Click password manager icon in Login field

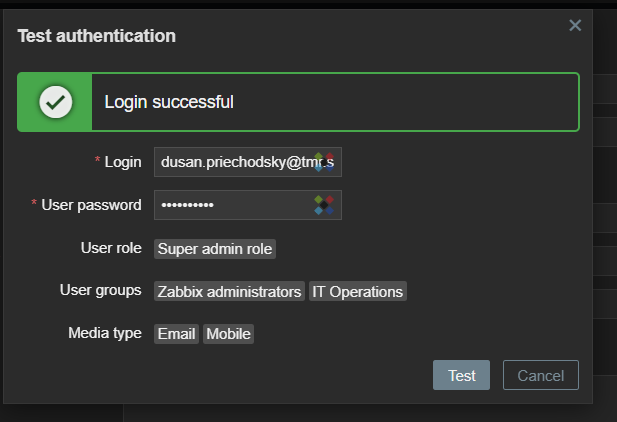[324, 162]
